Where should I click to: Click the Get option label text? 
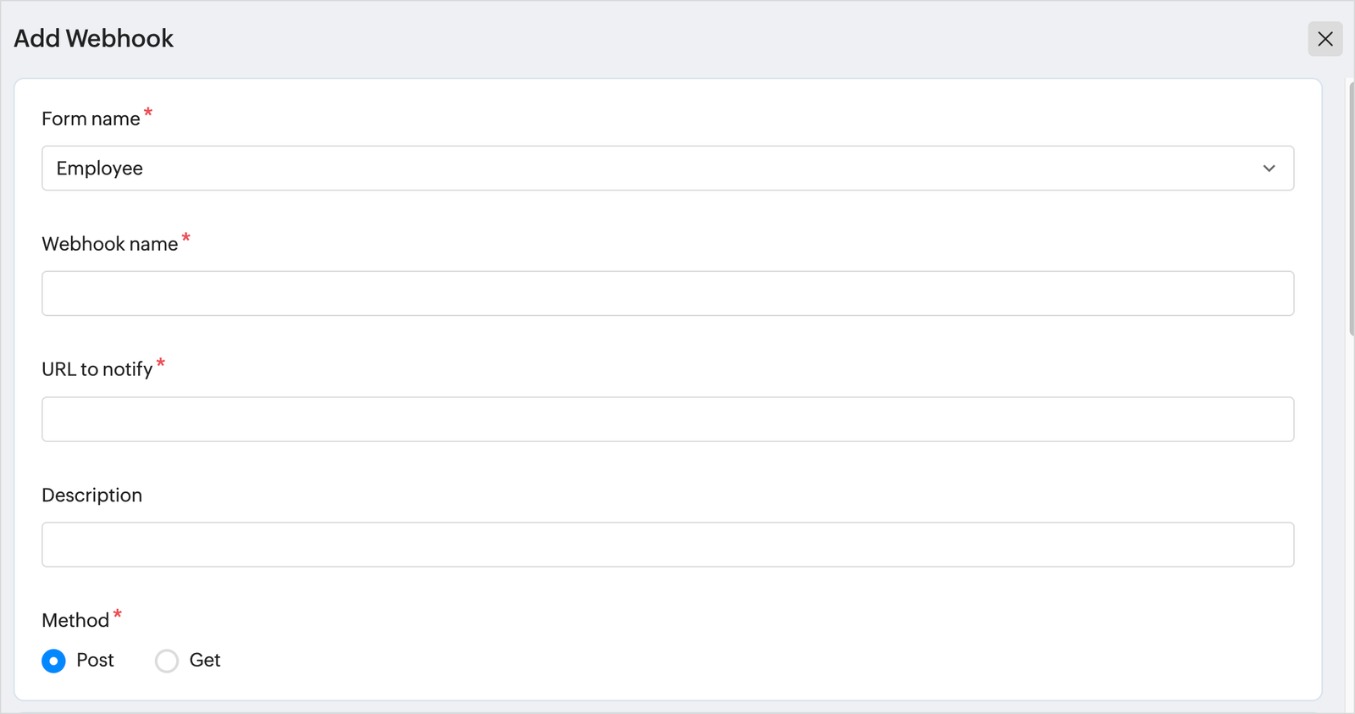tap(205, 660)
